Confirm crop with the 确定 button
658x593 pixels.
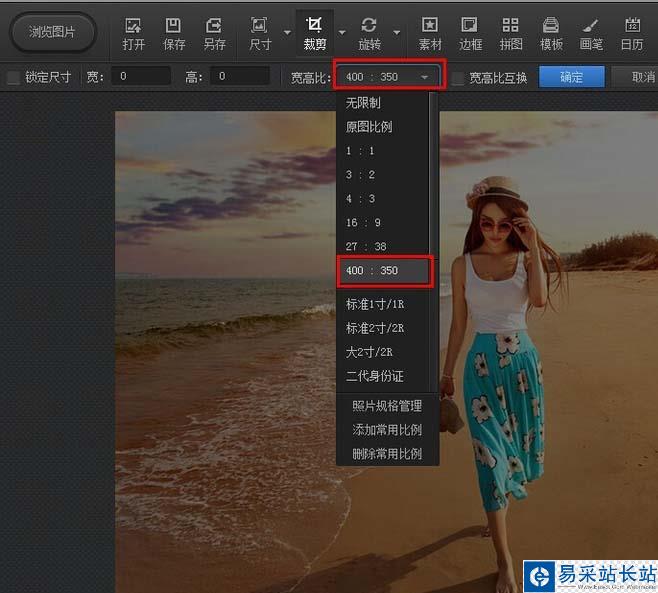[572, 77]
